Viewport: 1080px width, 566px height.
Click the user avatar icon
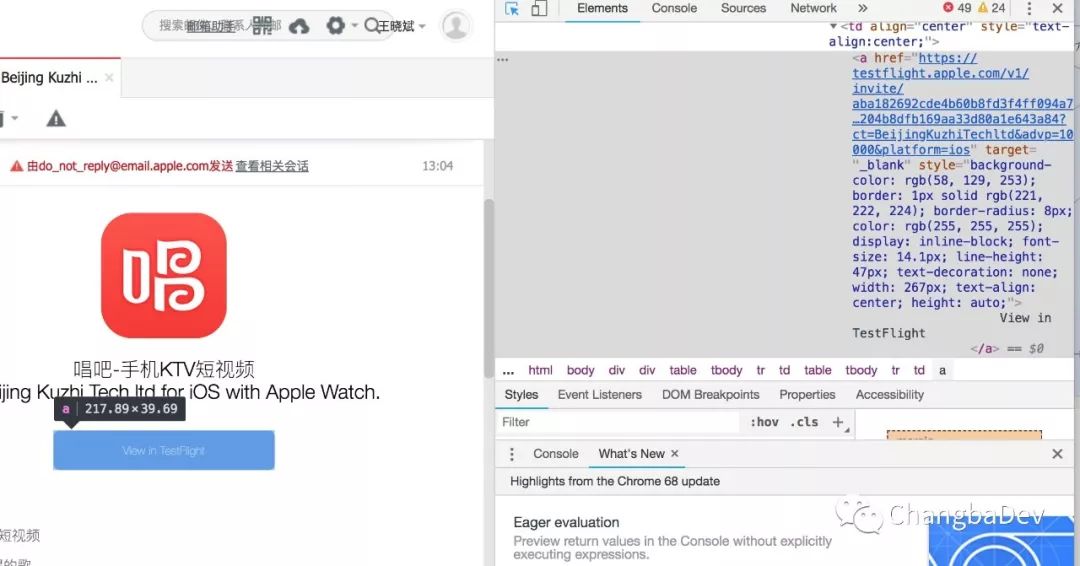pyautogui.click(x=455, y=26)
